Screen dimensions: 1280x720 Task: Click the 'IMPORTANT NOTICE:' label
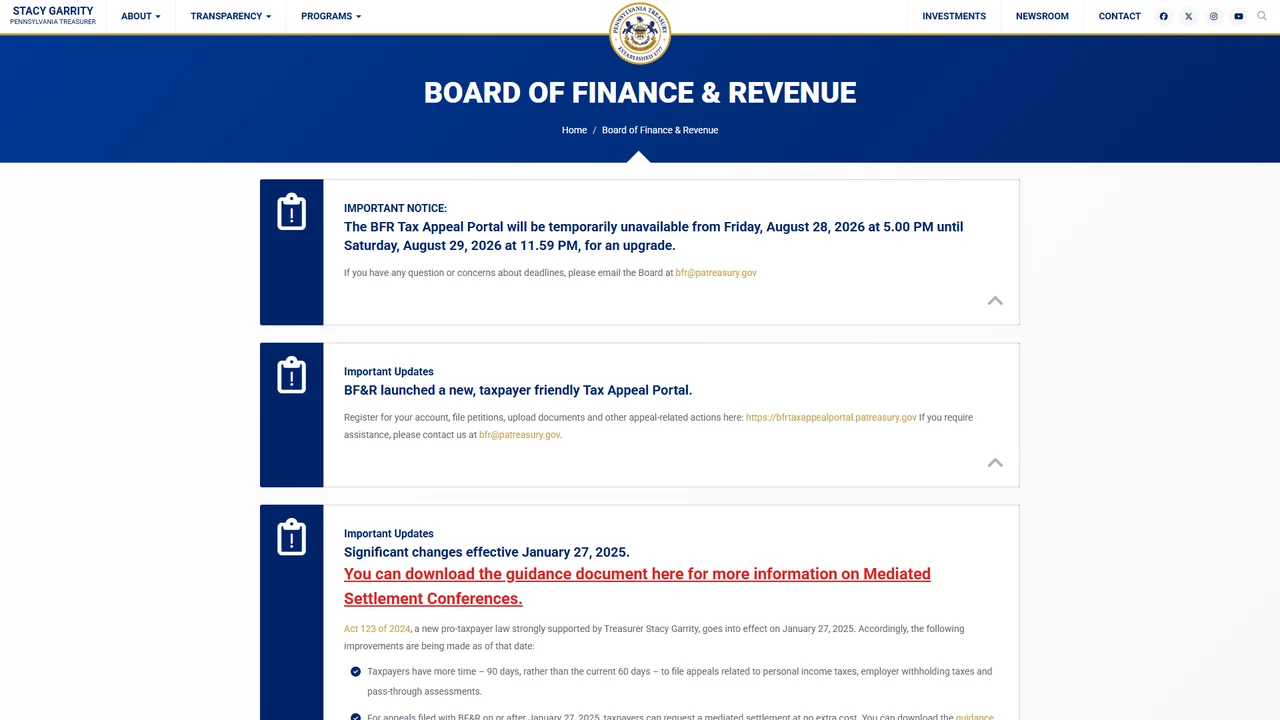[x=395, y=208]
